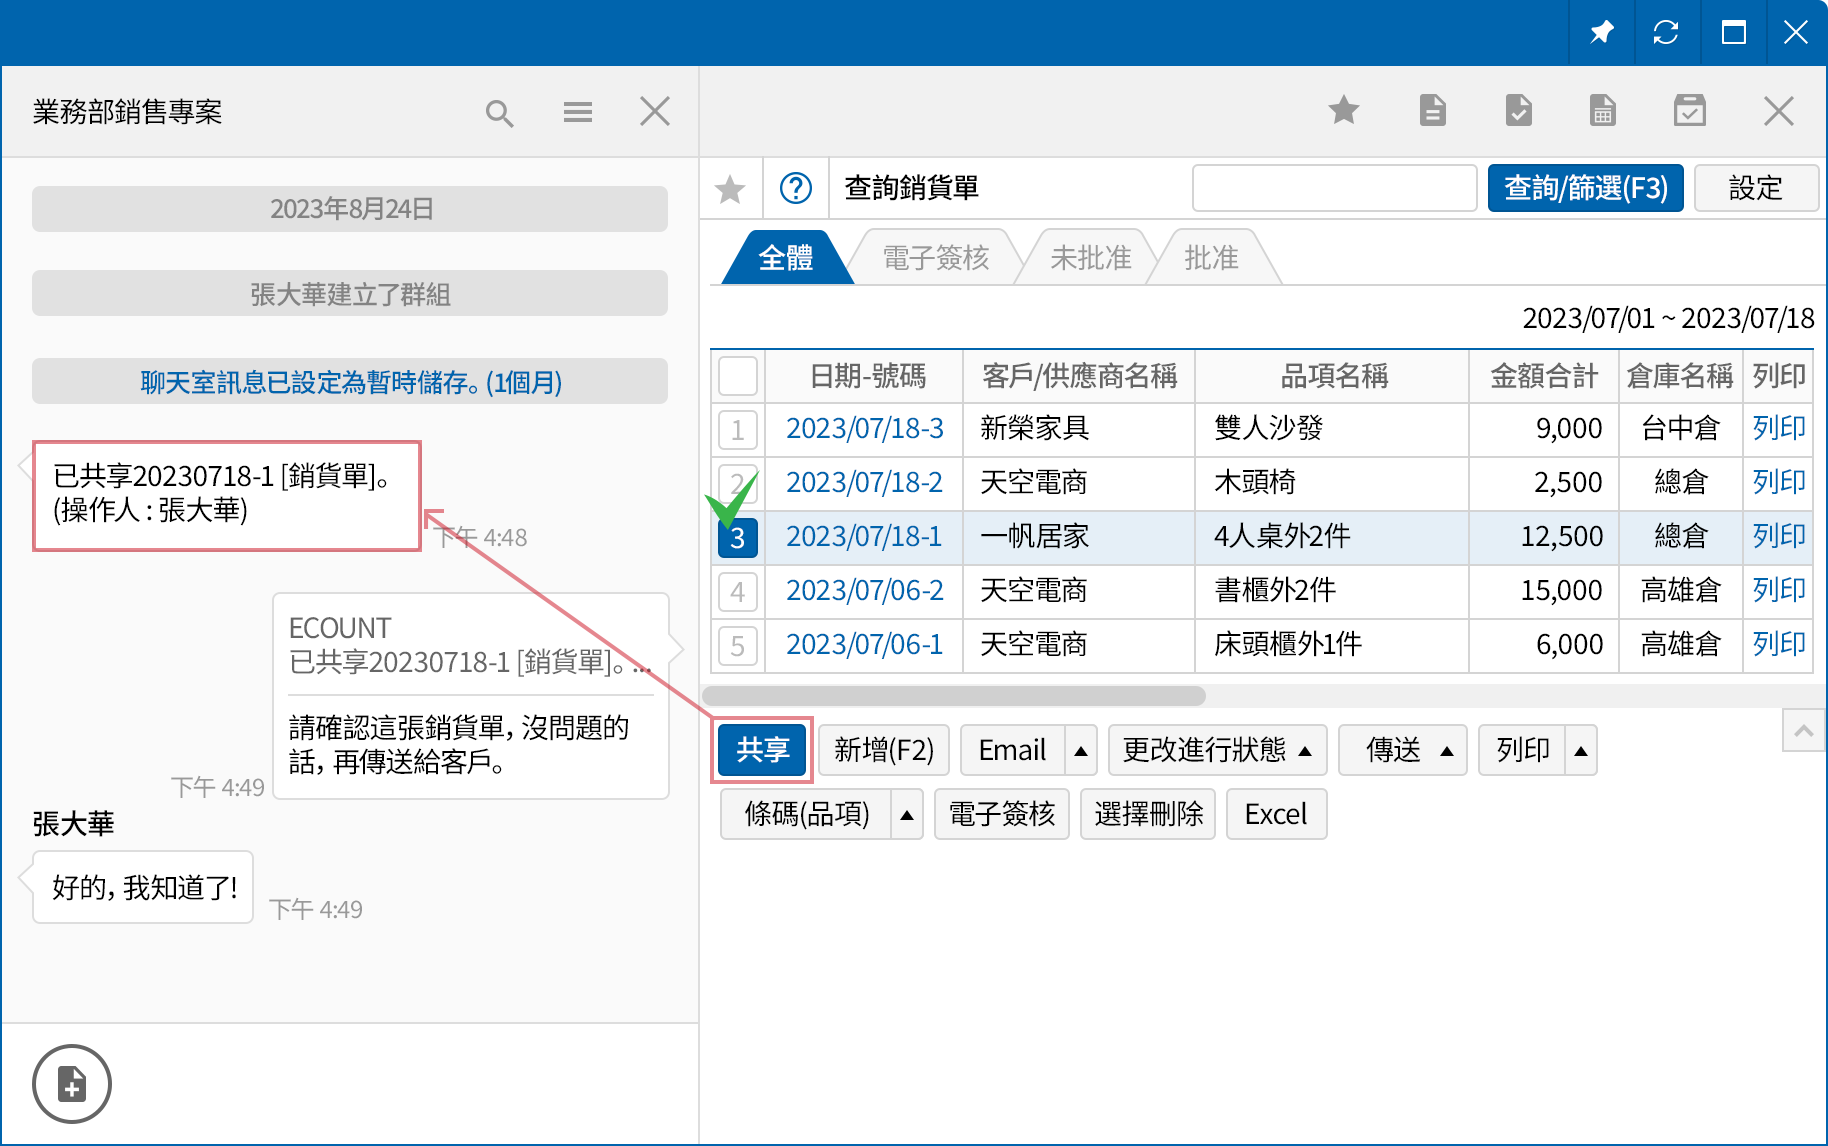Click the help question mark beside 查詢銷貨單
Screen dimensions: 1828x1146
(797, 188)
